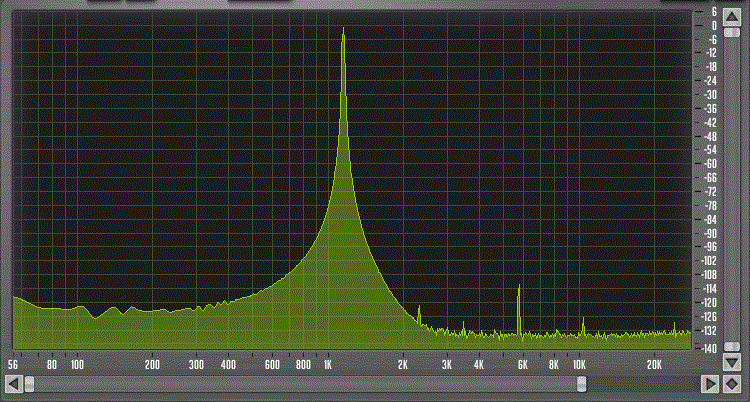Click the "2K" frequency axis label
This screenshot has height=402, width=750.
pos(403,365)
